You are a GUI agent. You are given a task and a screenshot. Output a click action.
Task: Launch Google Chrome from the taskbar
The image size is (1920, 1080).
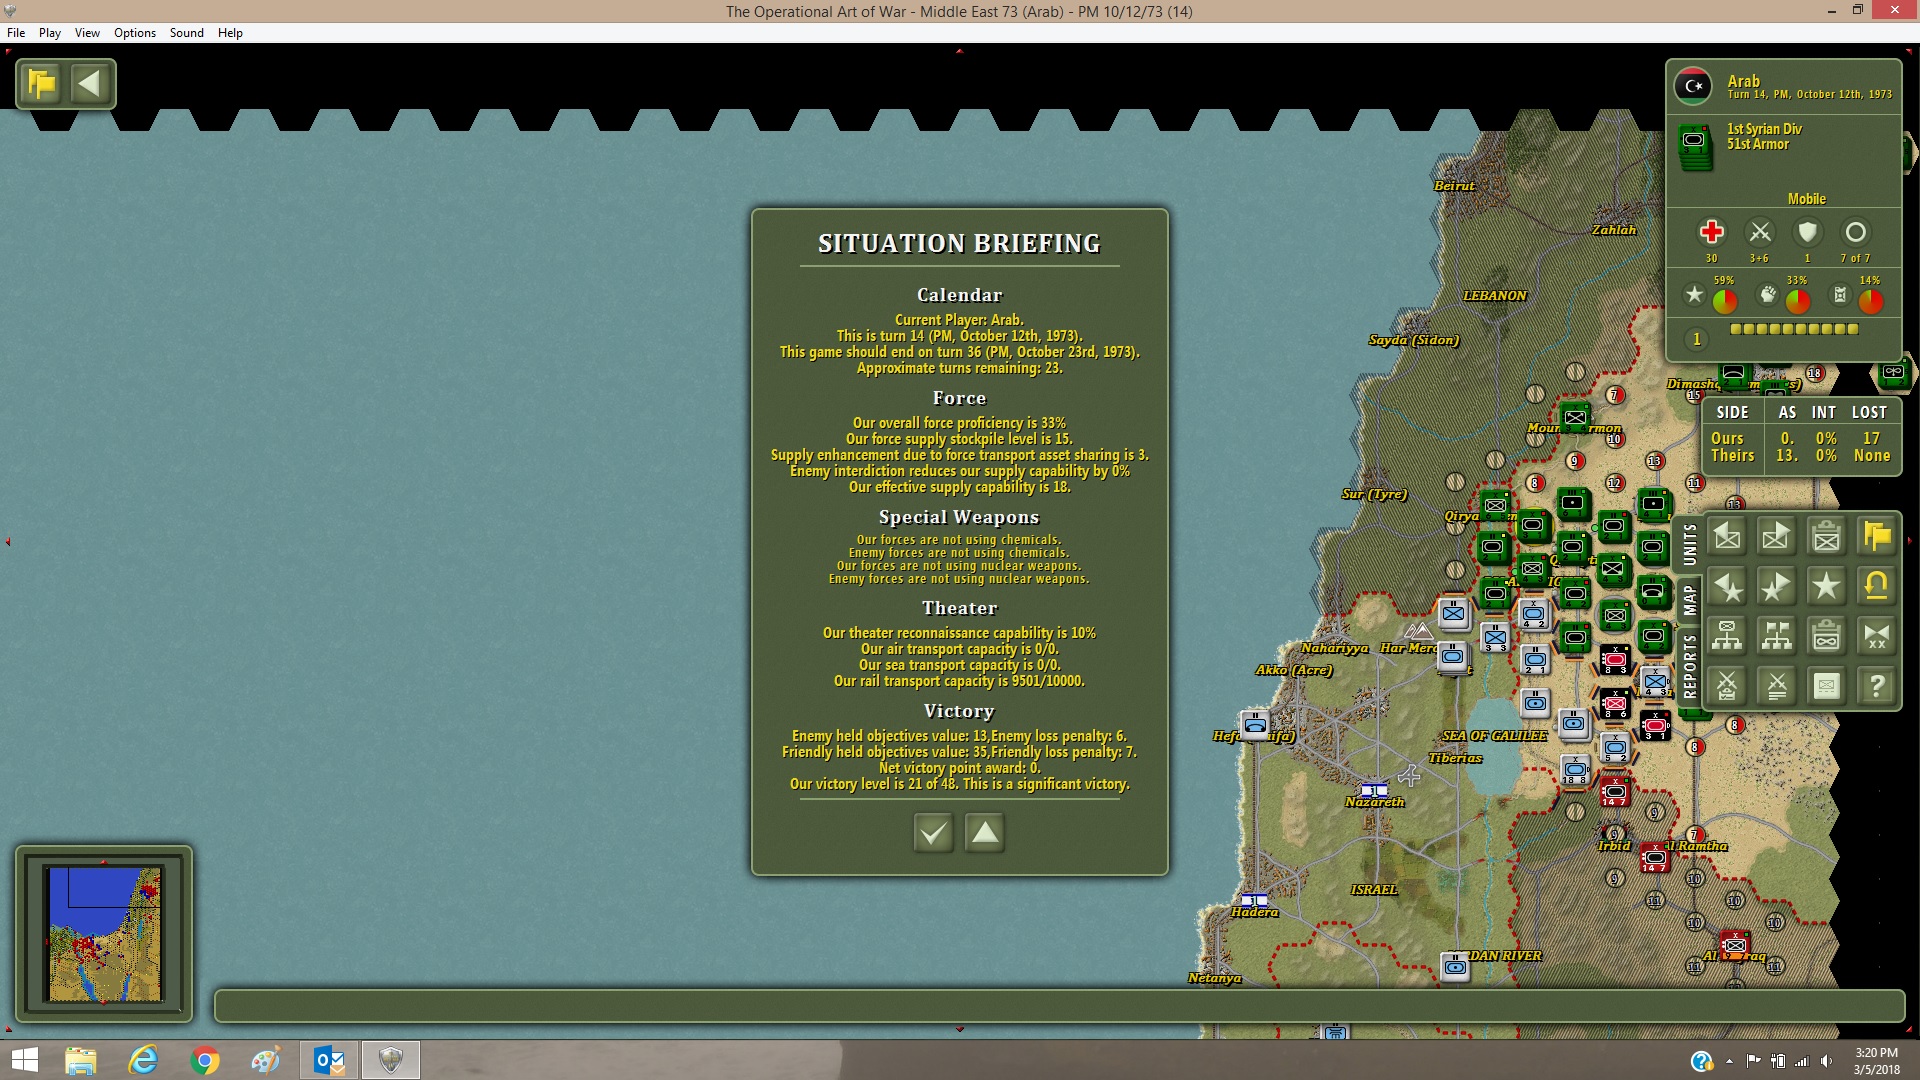(205, 1060)
